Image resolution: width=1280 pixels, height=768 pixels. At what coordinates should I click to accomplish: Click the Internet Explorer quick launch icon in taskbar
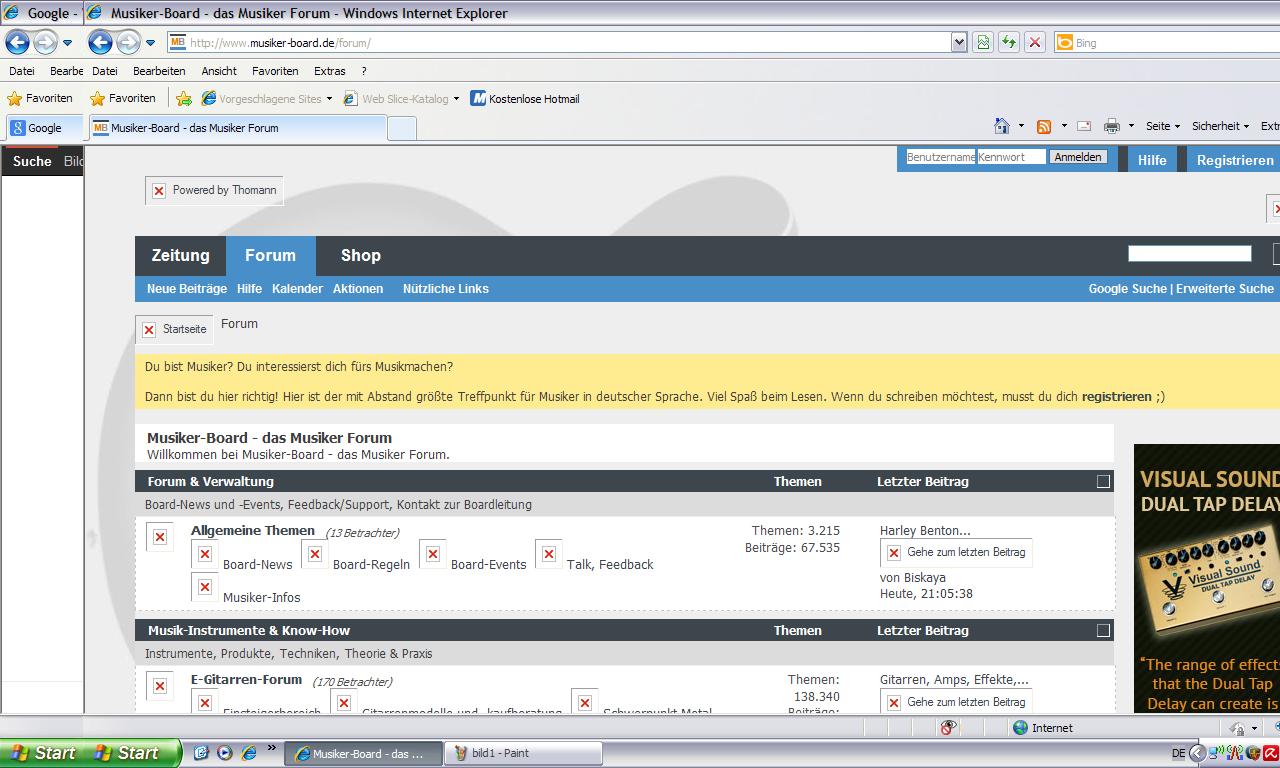pyautogui.click(x=249, y=752)
